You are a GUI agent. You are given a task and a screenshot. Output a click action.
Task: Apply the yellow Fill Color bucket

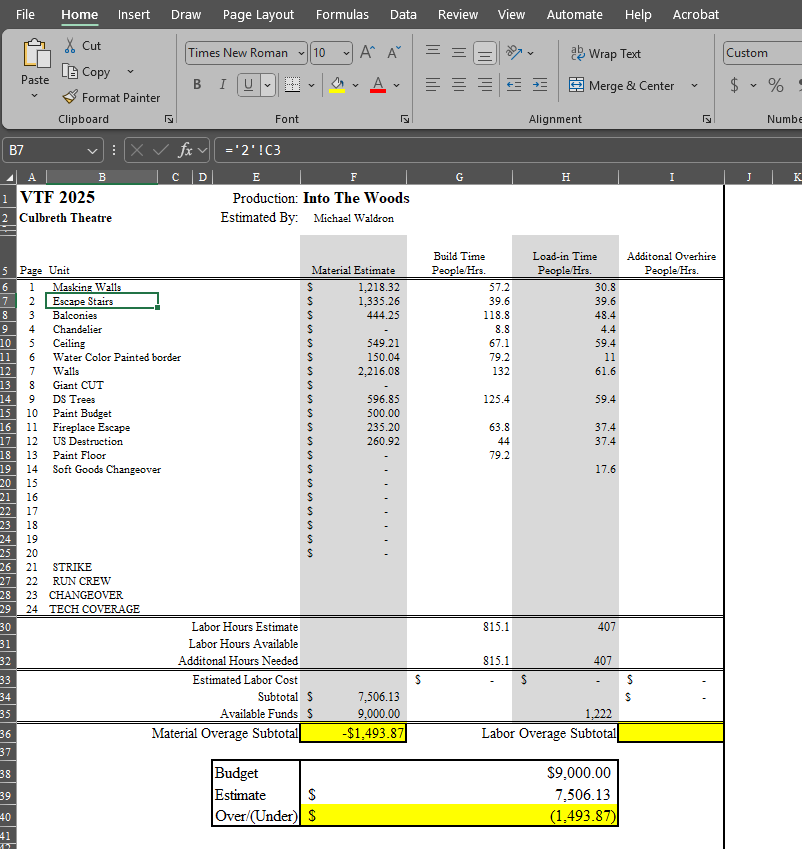pos(337,84)
